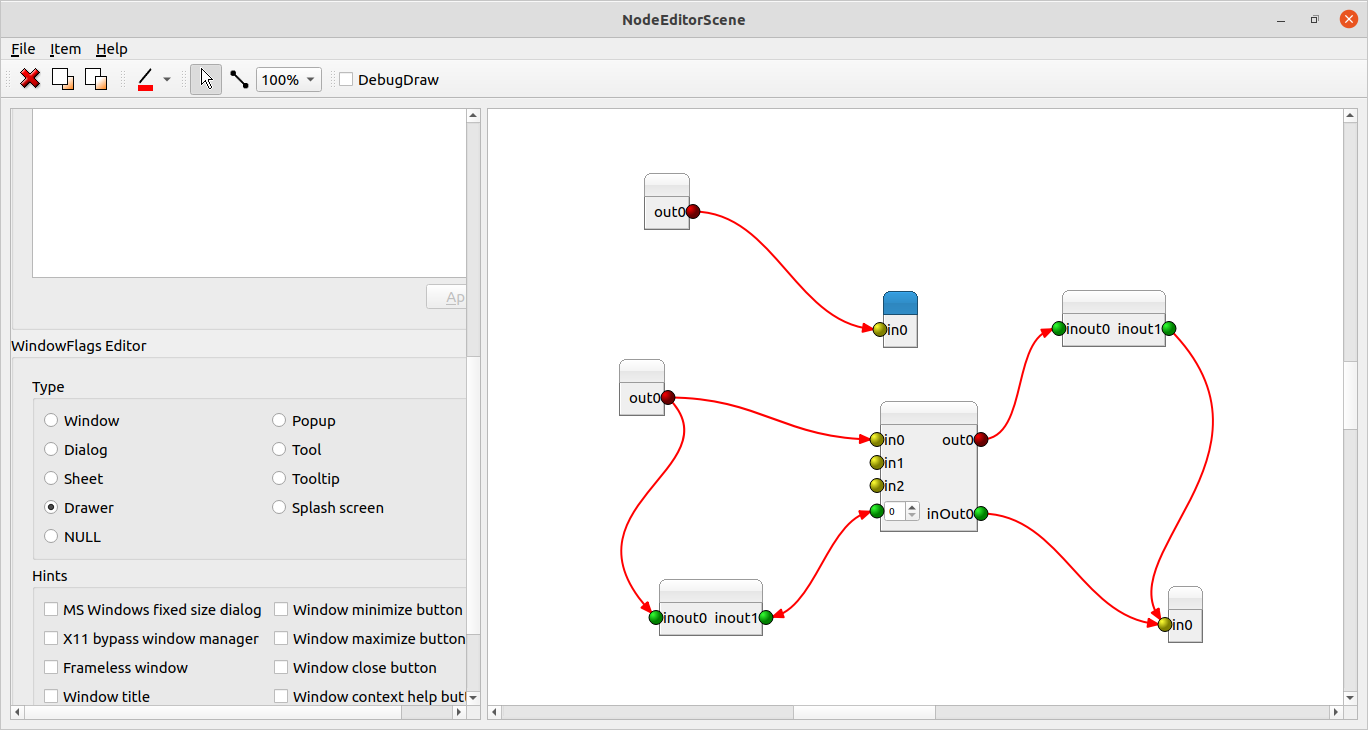Click the yellow in2 port on the central node

tap(877, 485)
